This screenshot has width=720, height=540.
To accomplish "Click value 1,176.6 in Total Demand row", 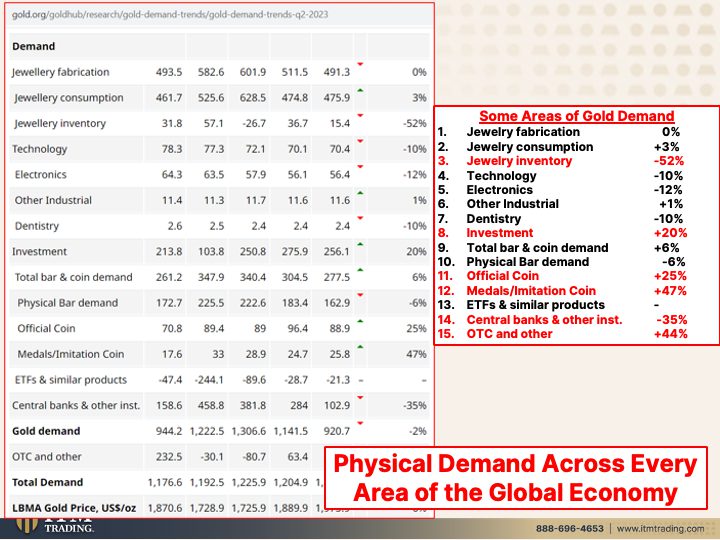I will click(165, 482).
